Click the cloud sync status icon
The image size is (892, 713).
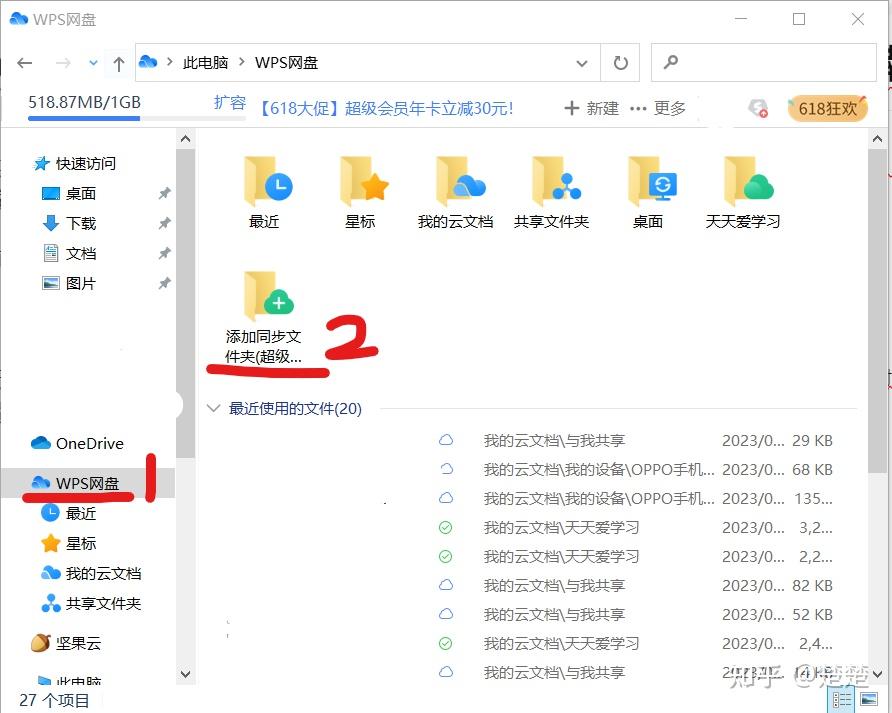coord(758,108)
